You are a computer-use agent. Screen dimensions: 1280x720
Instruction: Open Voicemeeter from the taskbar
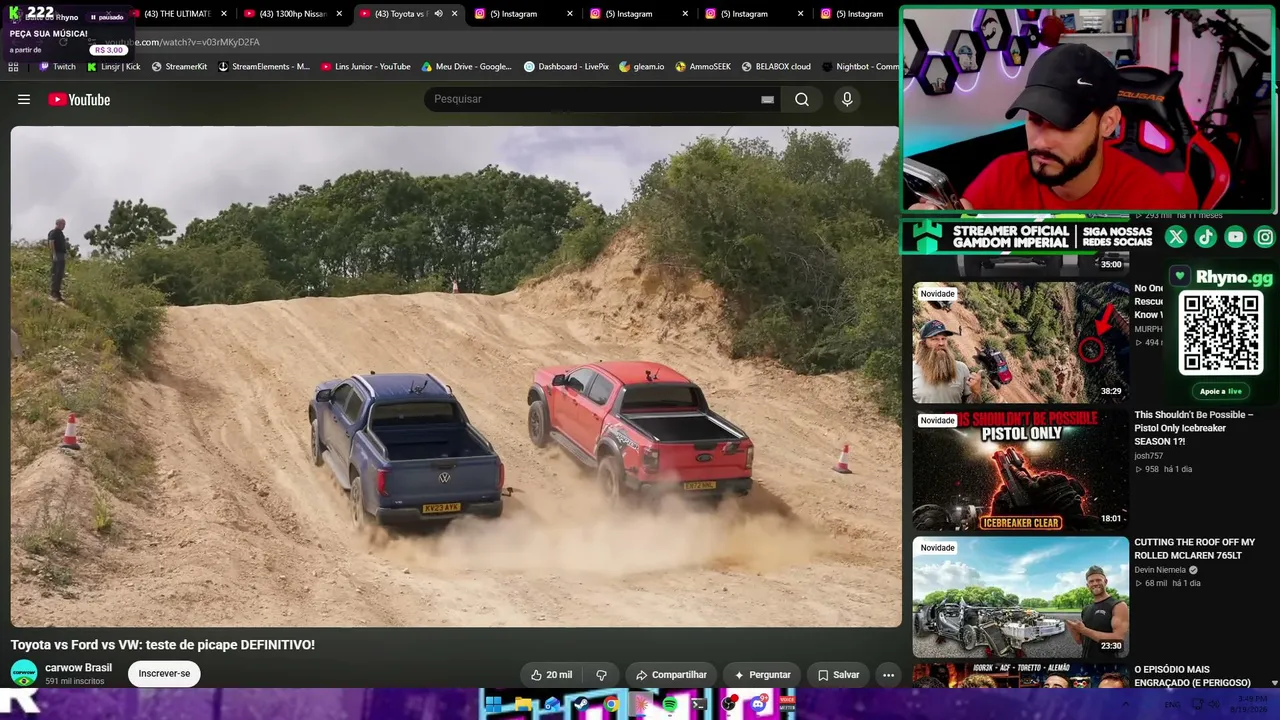click(788, 705)
